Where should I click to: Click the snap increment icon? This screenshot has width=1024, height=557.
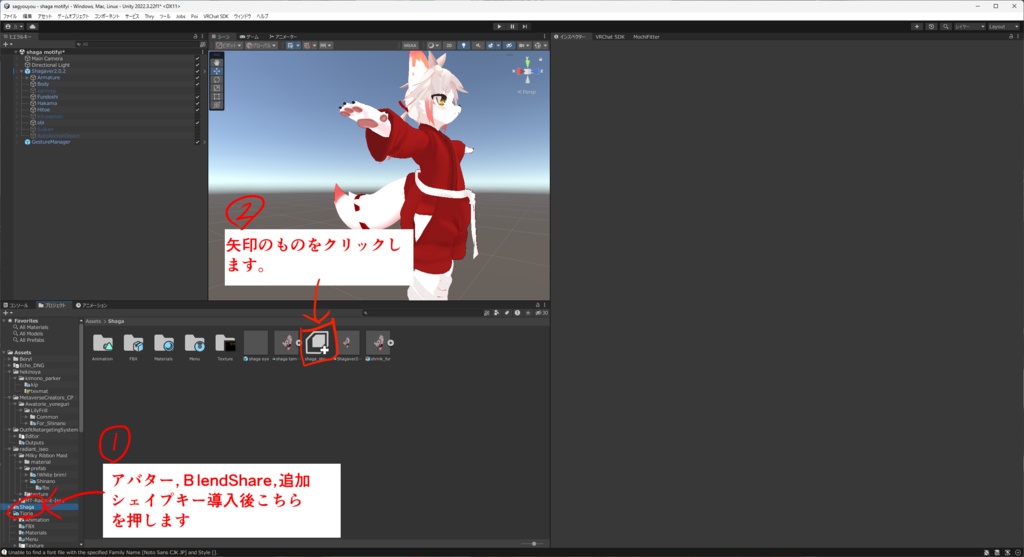pos(325,46)
